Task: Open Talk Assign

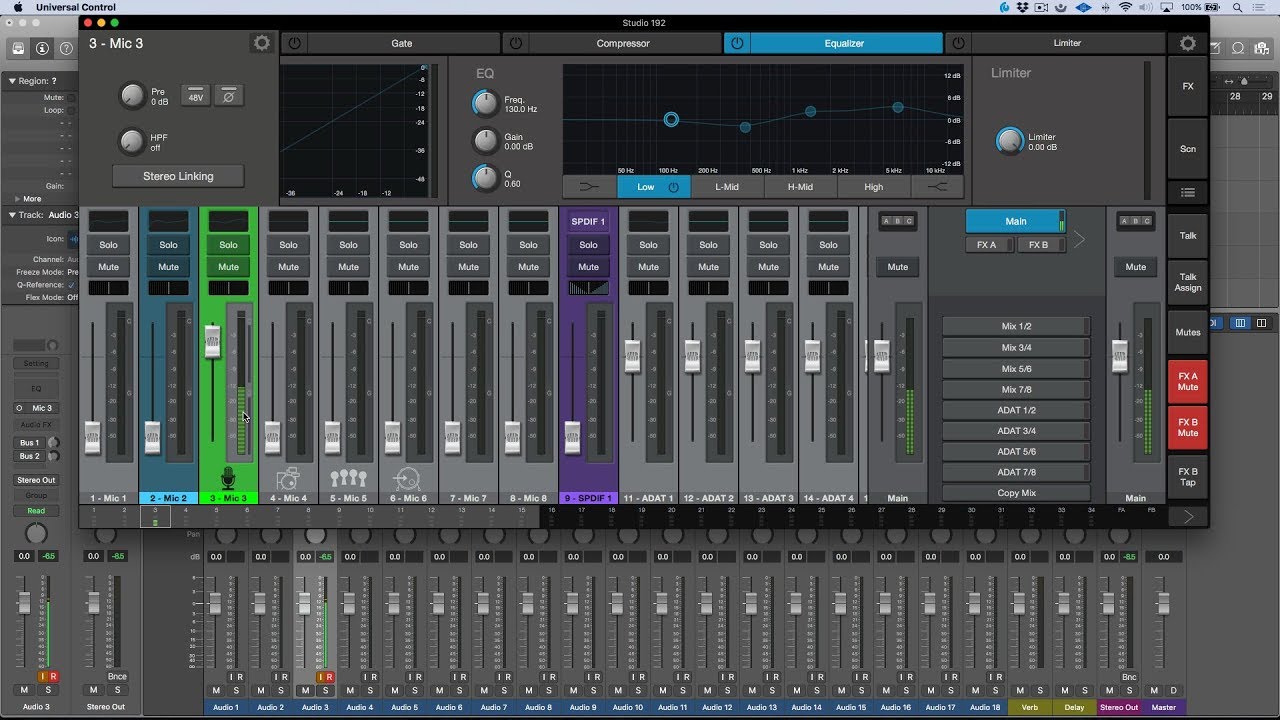Action: tap(1188, 282)
